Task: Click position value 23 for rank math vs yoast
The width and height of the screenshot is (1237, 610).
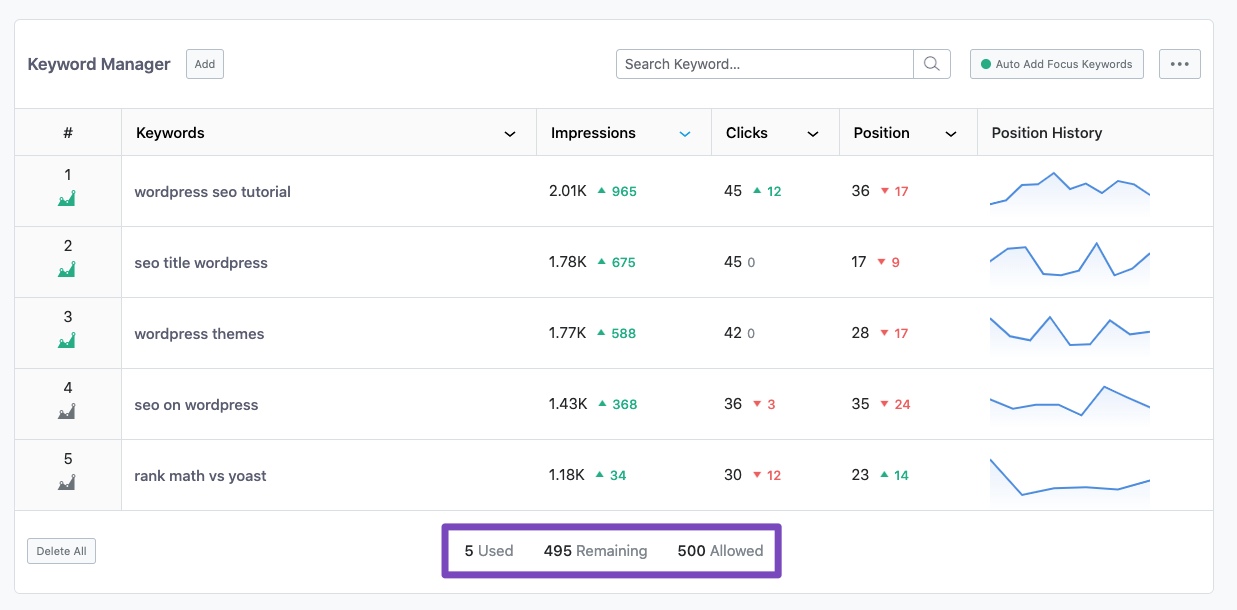Action: click(861, 475)
